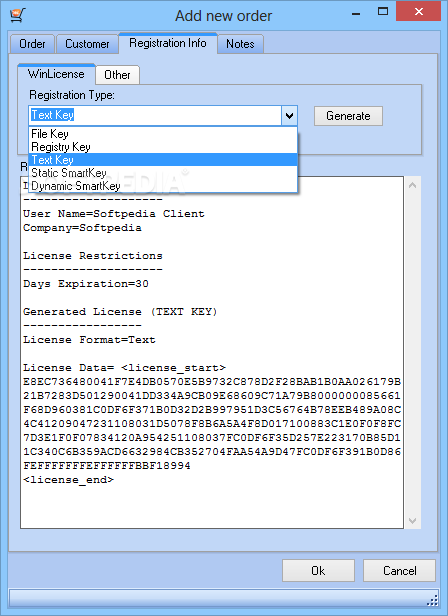Click the 'License Data= <license_start>' line
Viewport: 448px width, 616px height.
click(124, 368)
